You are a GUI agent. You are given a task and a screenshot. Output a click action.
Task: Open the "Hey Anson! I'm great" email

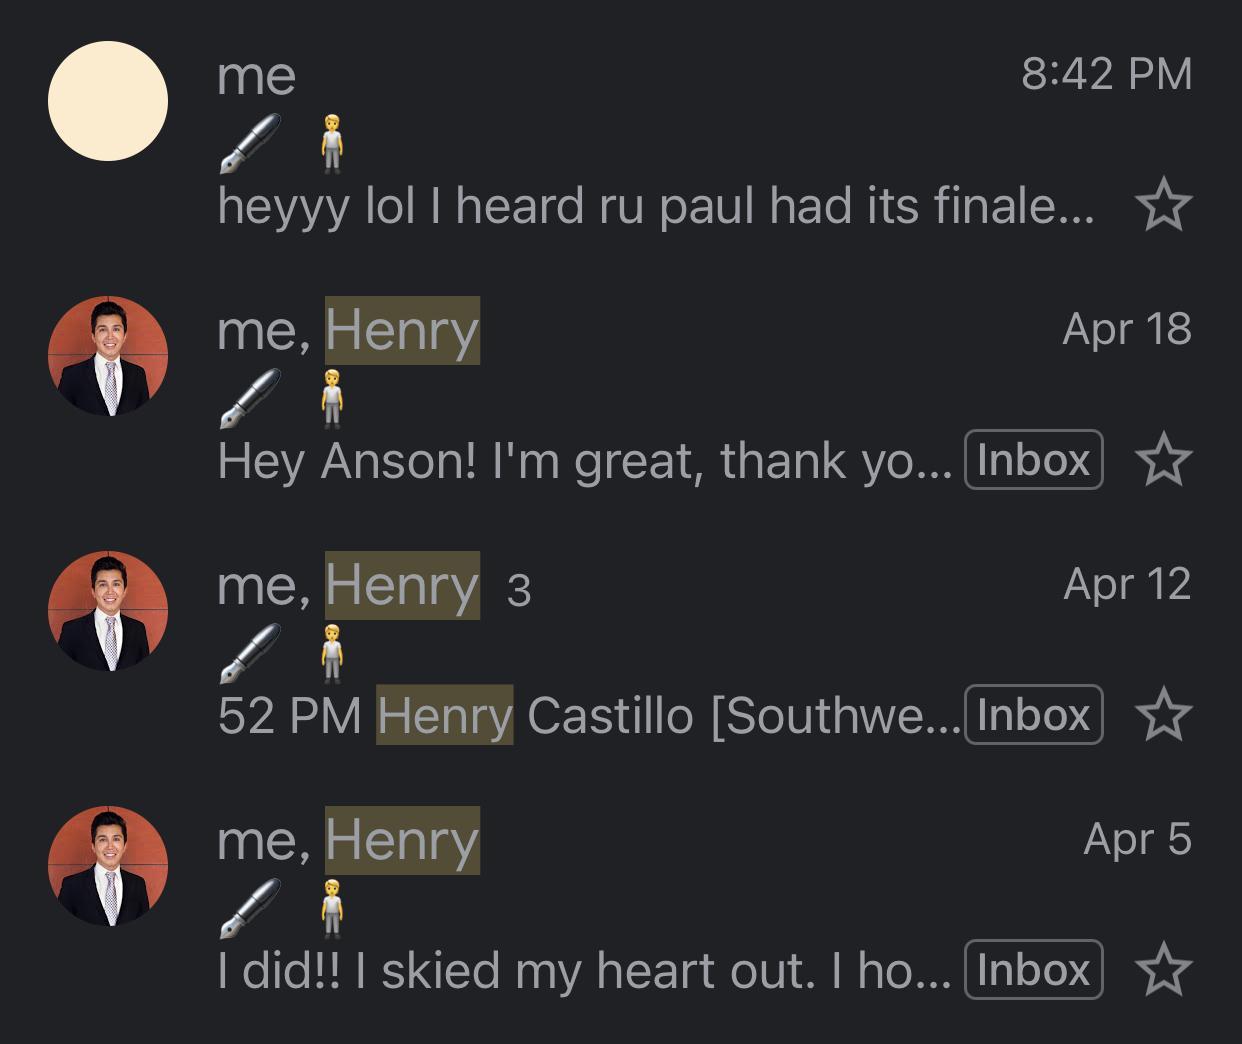pyautogui.click(x=585, y=461)
